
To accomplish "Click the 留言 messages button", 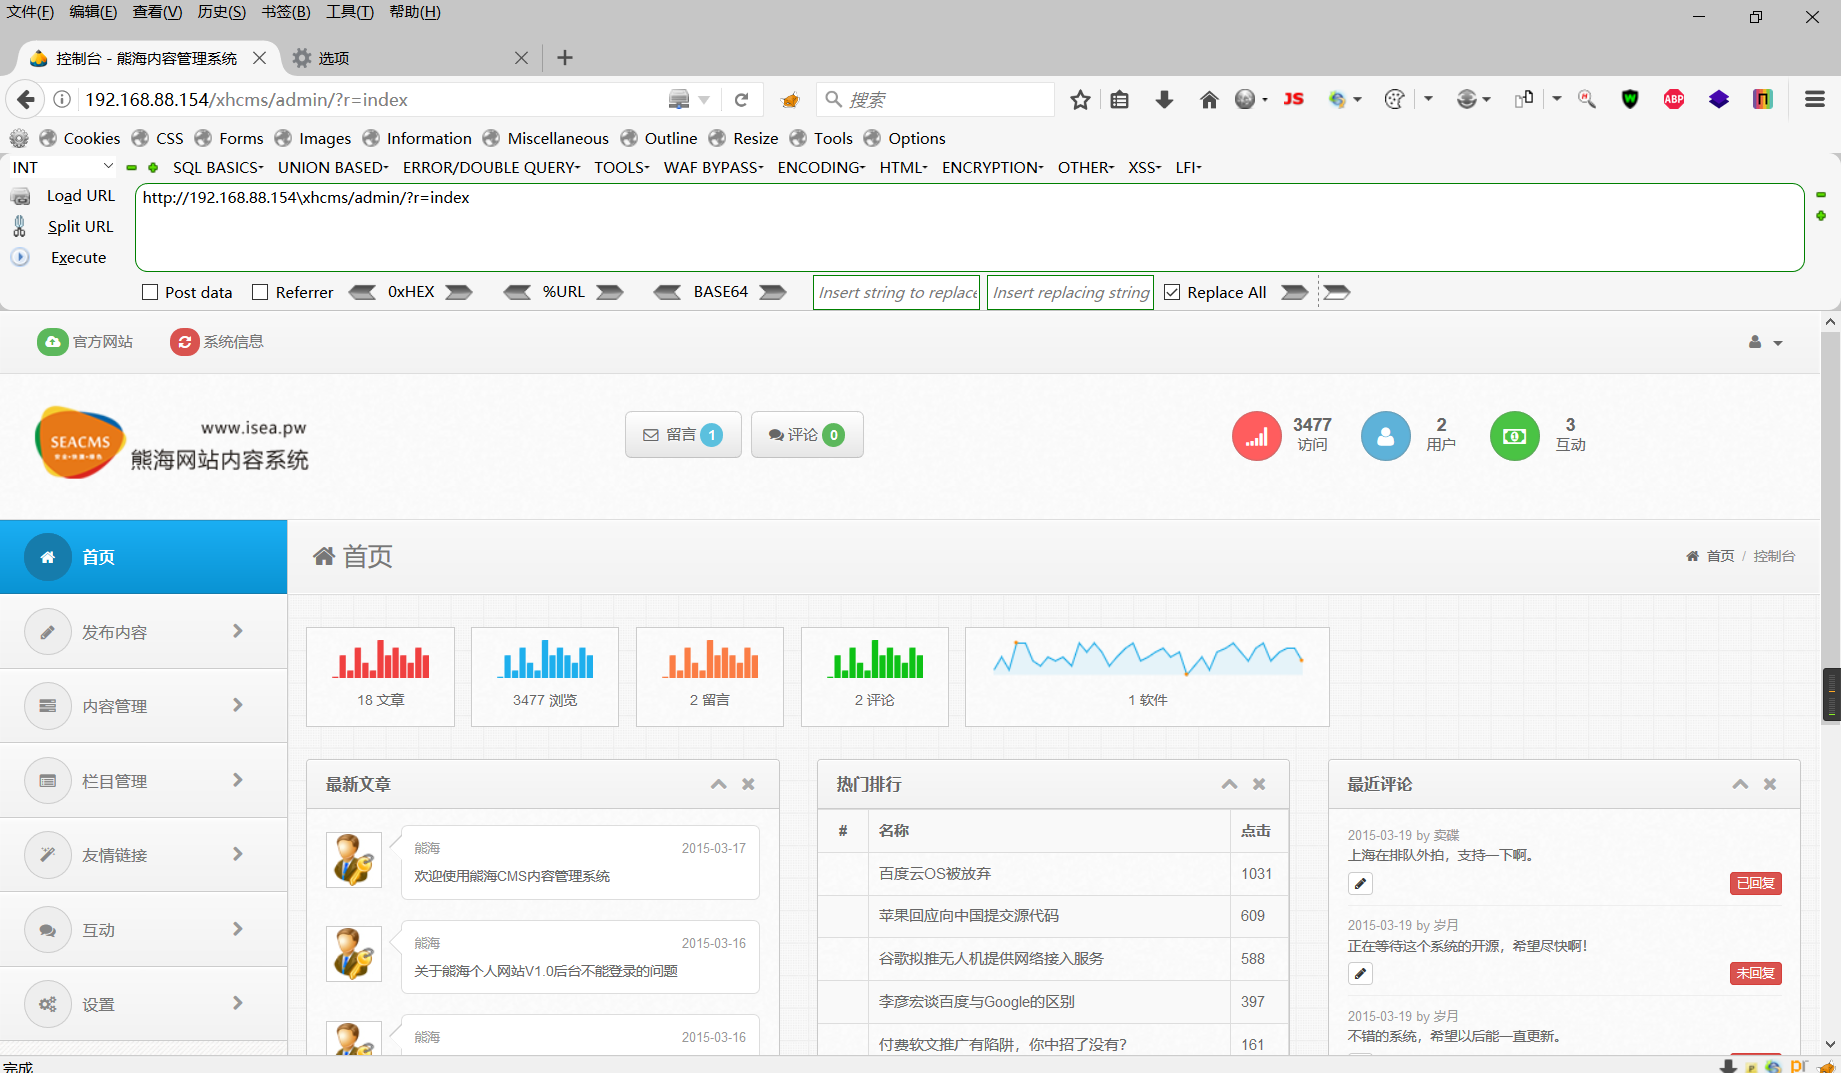I will coord(683,435).
